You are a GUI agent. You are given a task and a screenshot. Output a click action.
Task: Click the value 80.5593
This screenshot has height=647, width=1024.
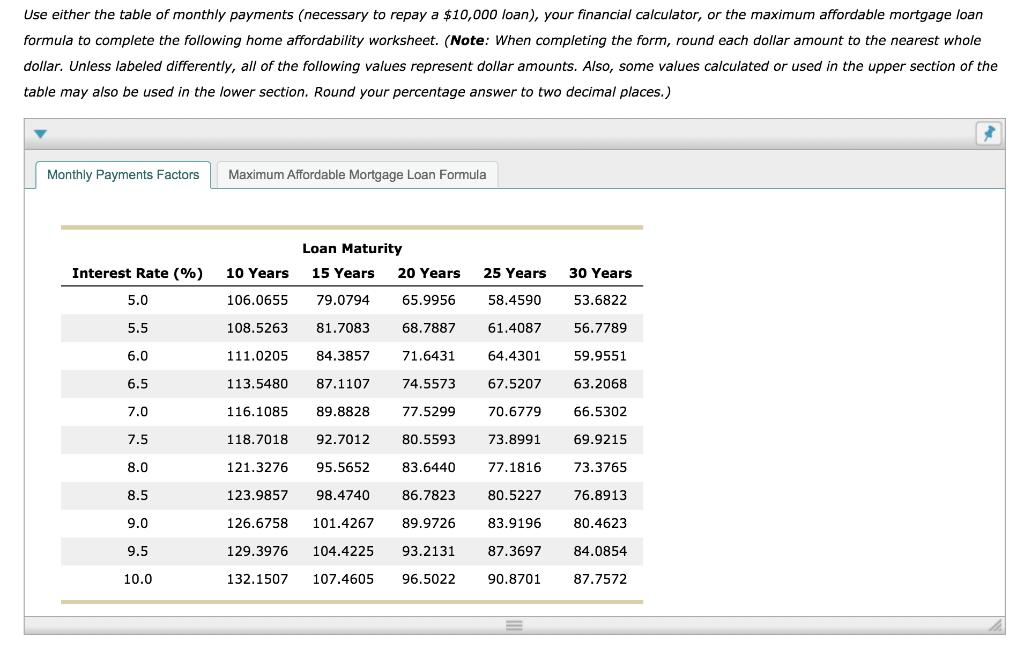(x=429, y=439)
